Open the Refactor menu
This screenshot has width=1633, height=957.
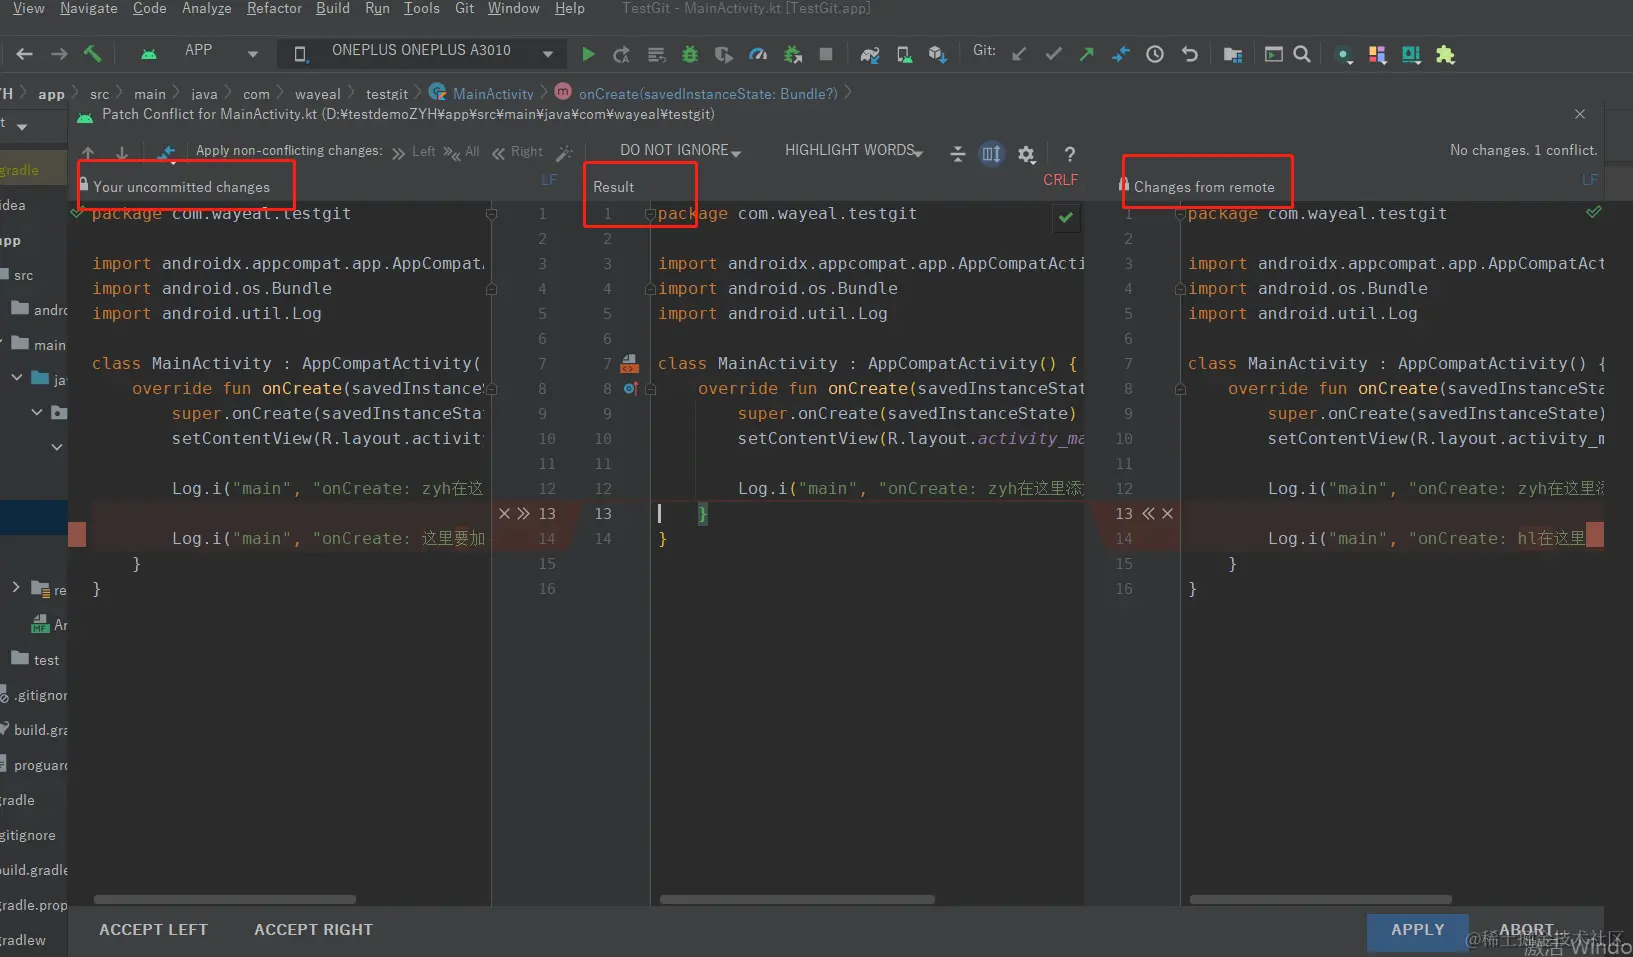tap(274, 9)
